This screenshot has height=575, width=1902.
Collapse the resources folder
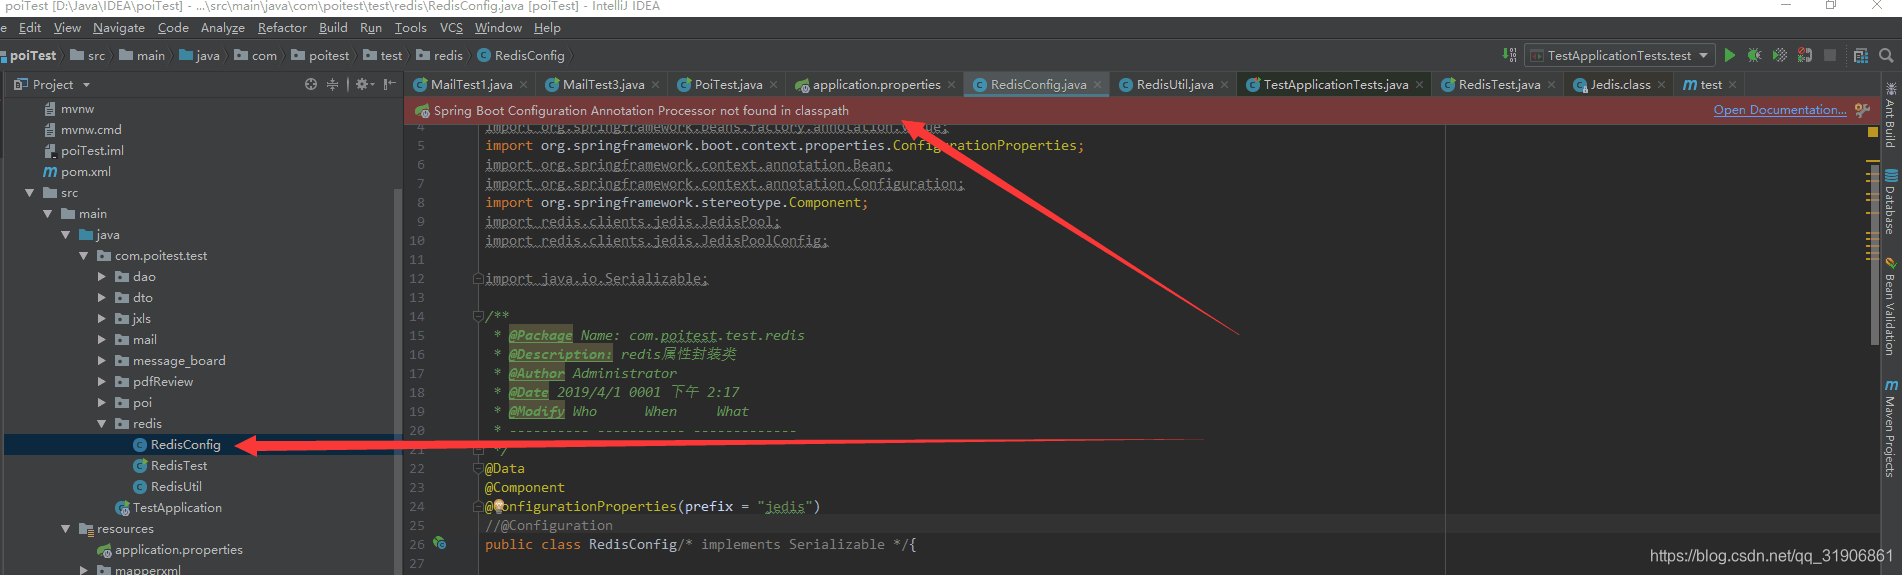(x=66, y=528)
